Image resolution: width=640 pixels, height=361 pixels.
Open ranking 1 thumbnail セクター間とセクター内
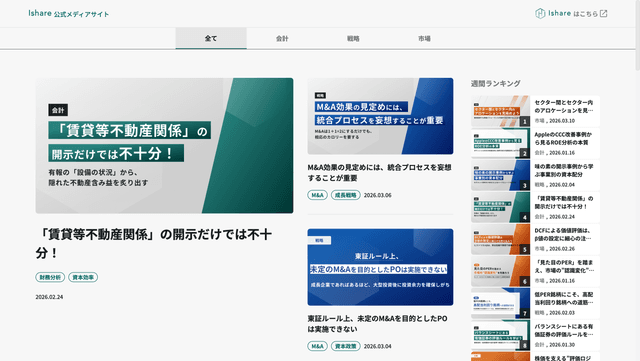click(500, 111)
